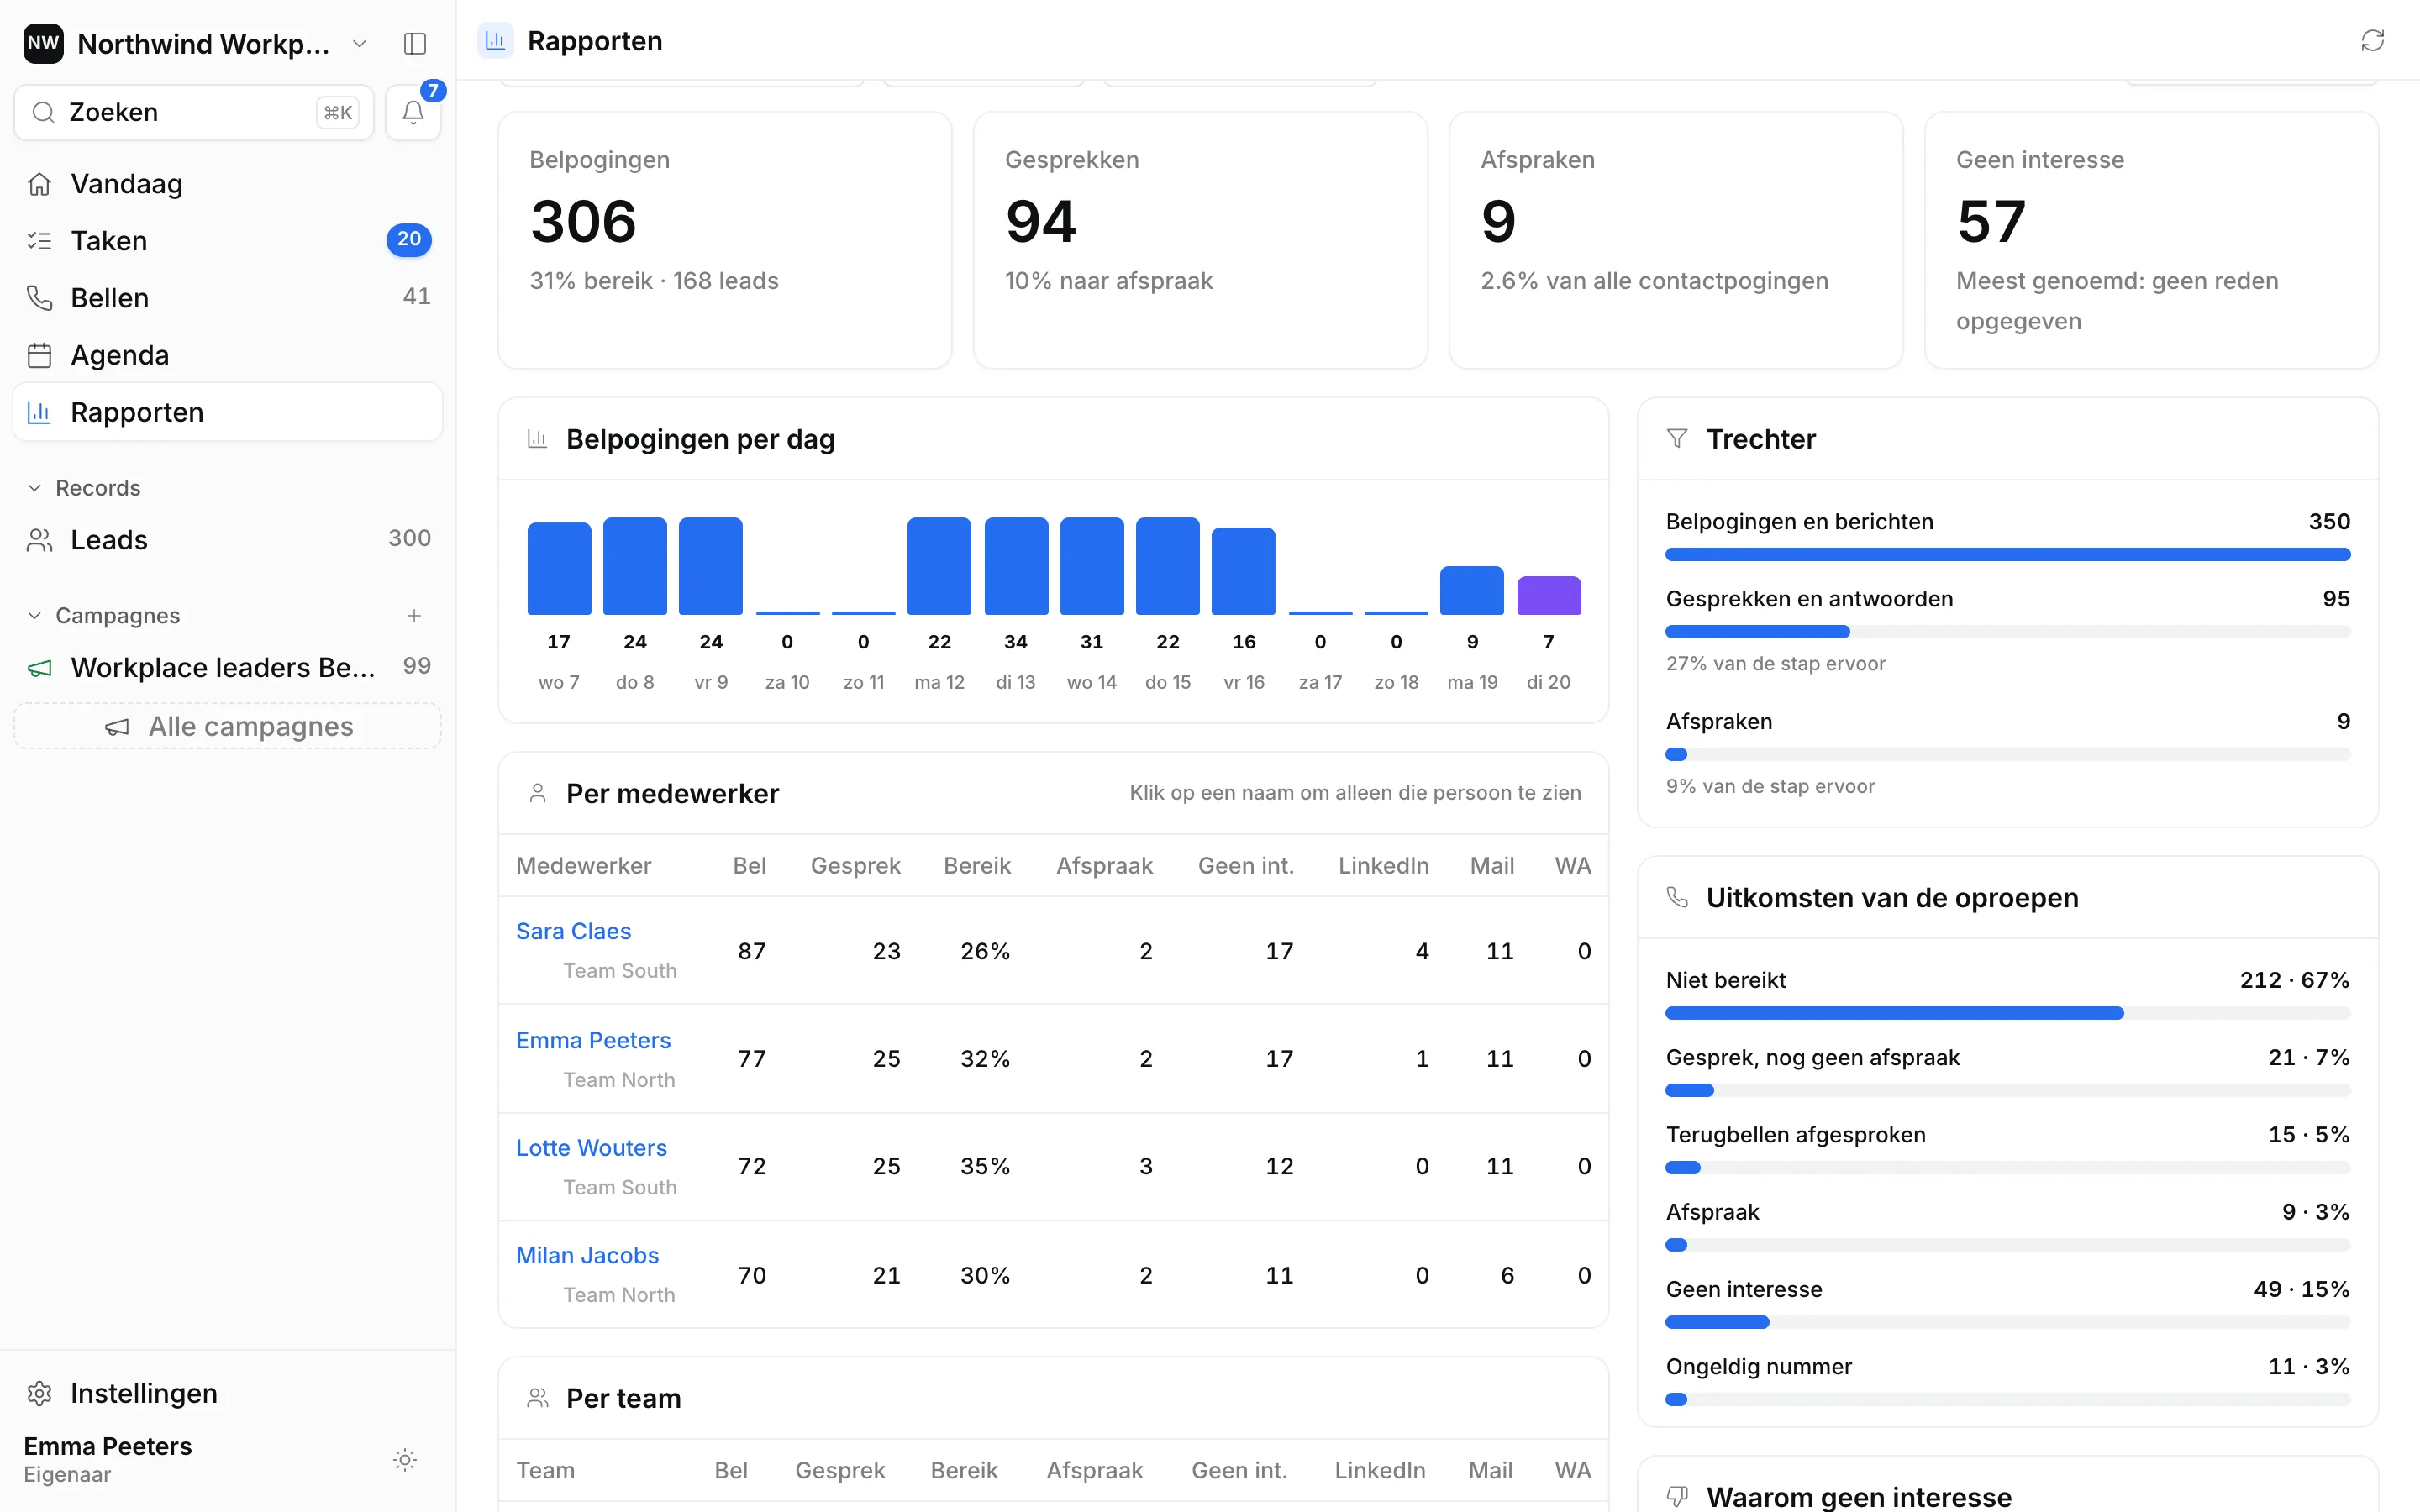Click the Alle campagnes button
The image size is (2420, 1512).
(x=228, y=726)
